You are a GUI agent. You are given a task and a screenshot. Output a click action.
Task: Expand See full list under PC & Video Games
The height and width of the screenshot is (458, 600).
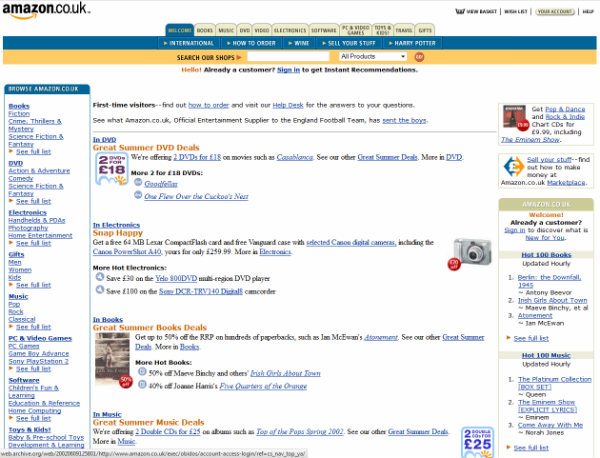coord(33,369)
